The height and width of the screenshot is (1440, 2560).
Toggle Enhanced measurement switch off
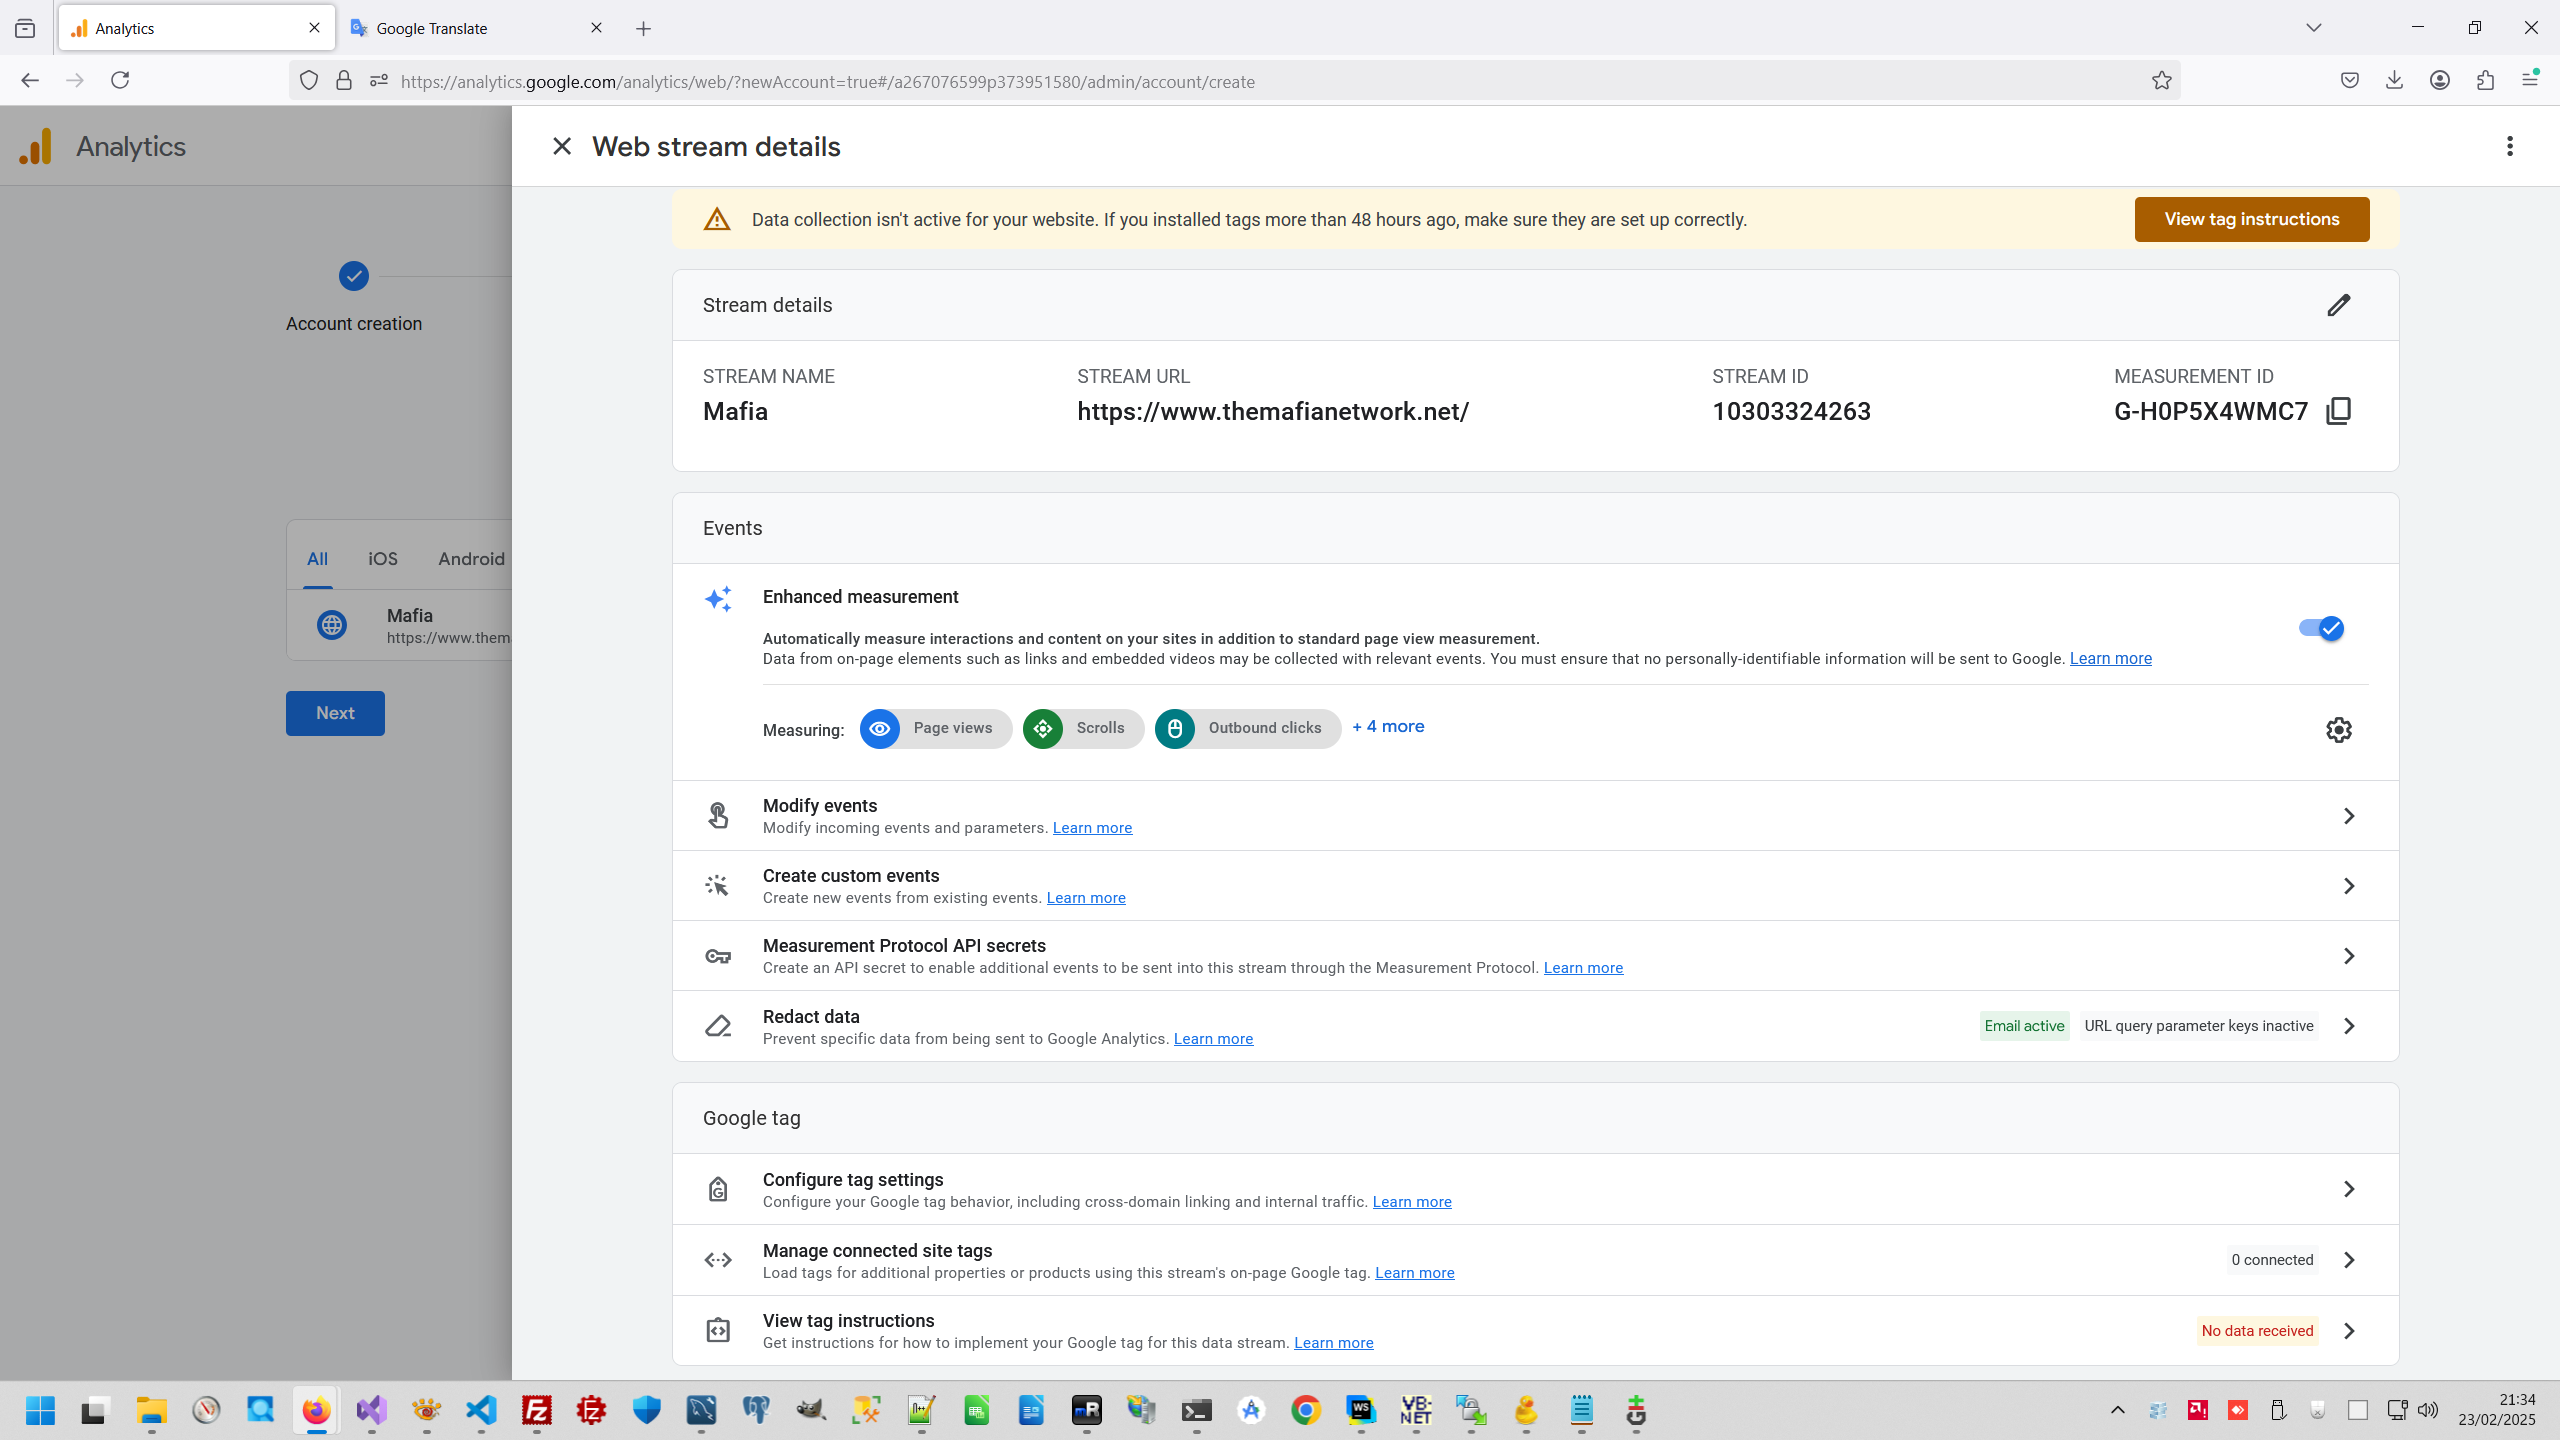[x=2321, y=628]
